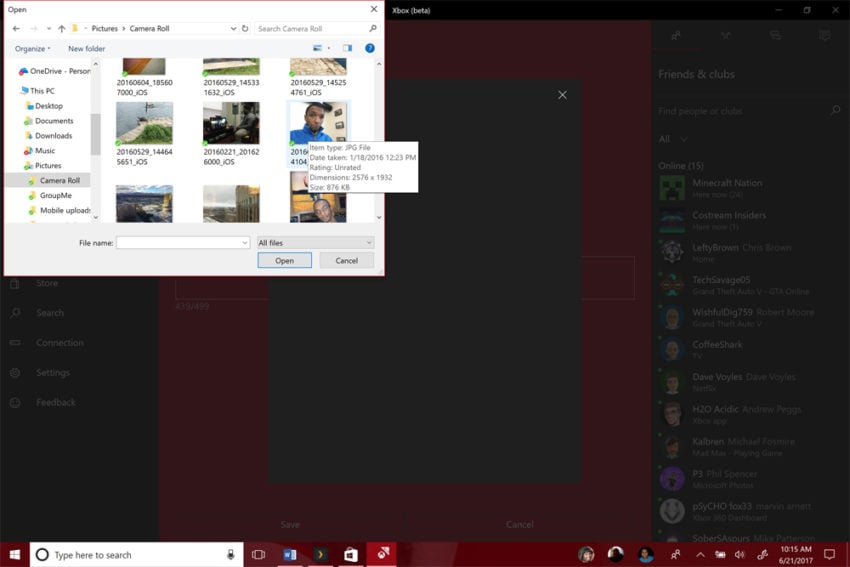This screenshot has height=567, width=850.
Task: Click the search magnifier in Open dialog
Action: [373, 28]
